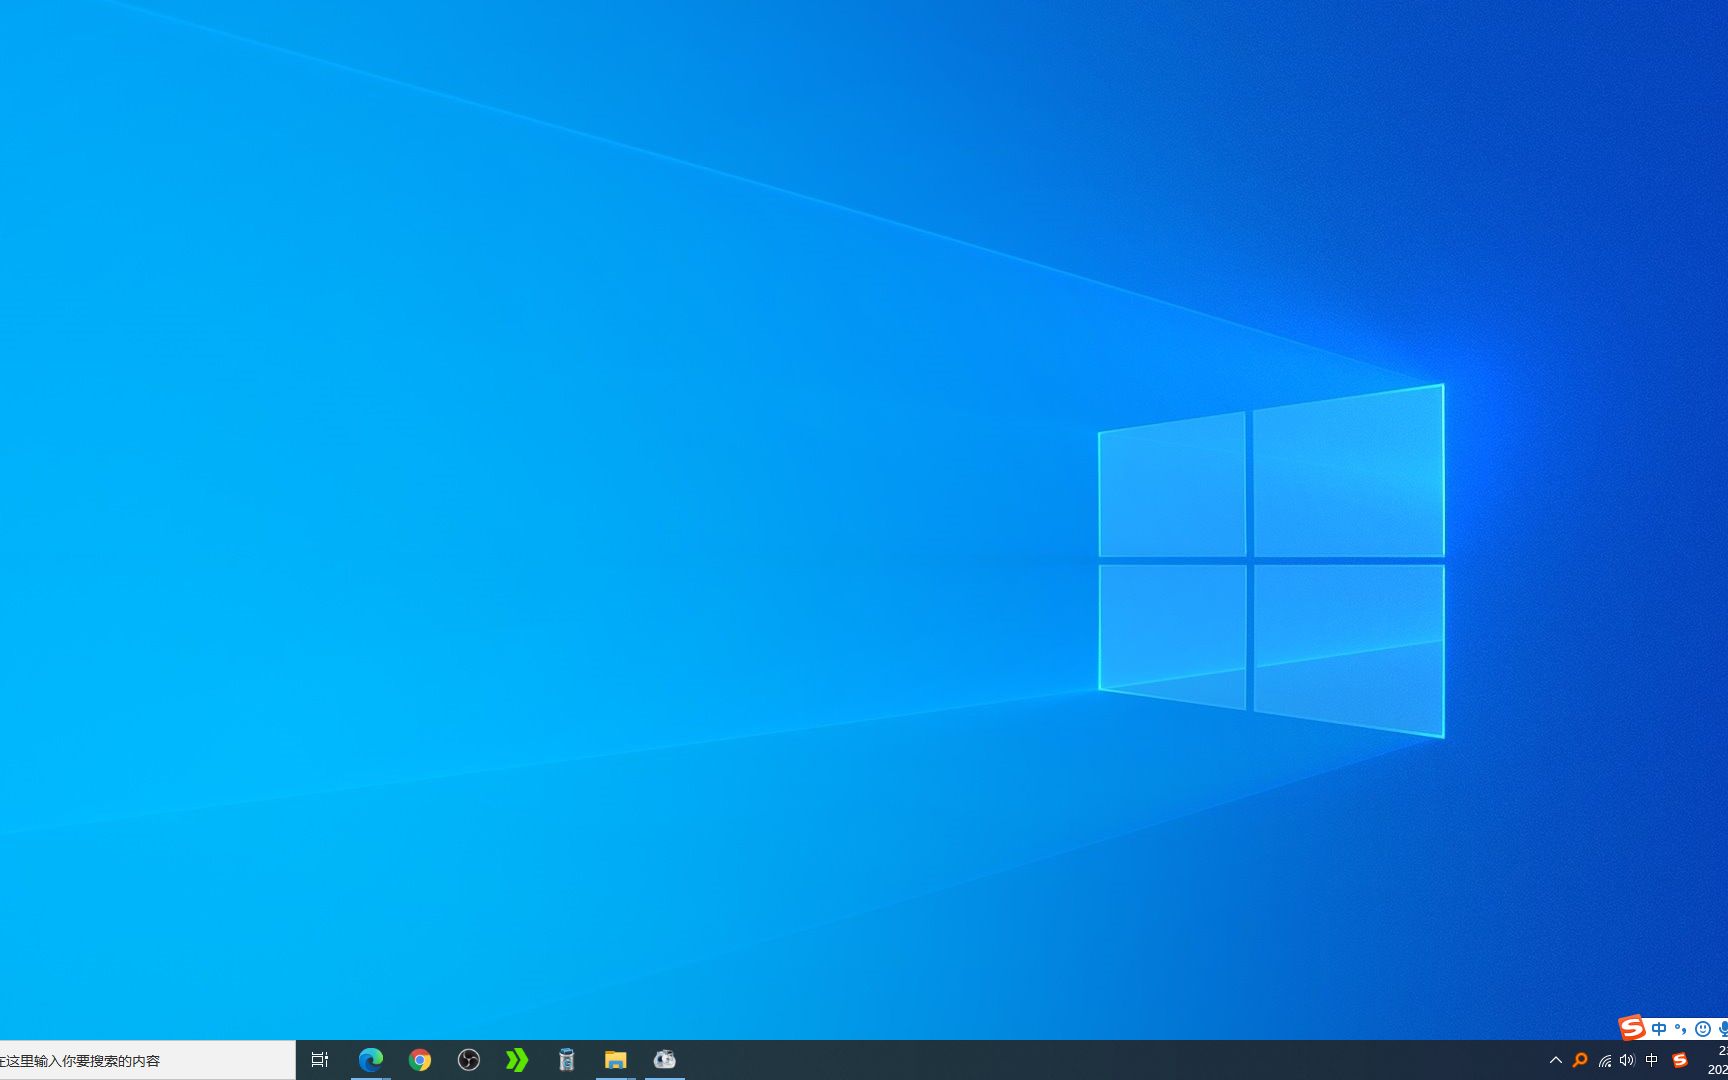Open Task View from the taskbar
The width and height of the screenshot is (1728, 1080).
(320, 1060)
